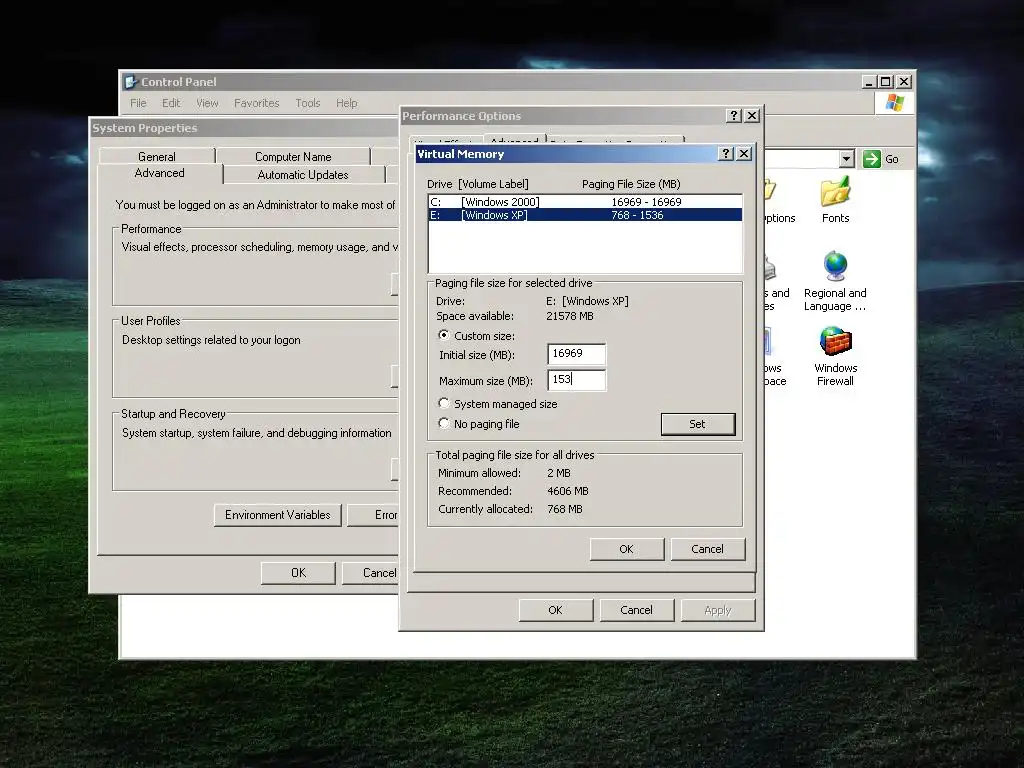Screen dimensions: 1024x768
Task: Click the Go label in Control Panel
Action: (892, 159)
